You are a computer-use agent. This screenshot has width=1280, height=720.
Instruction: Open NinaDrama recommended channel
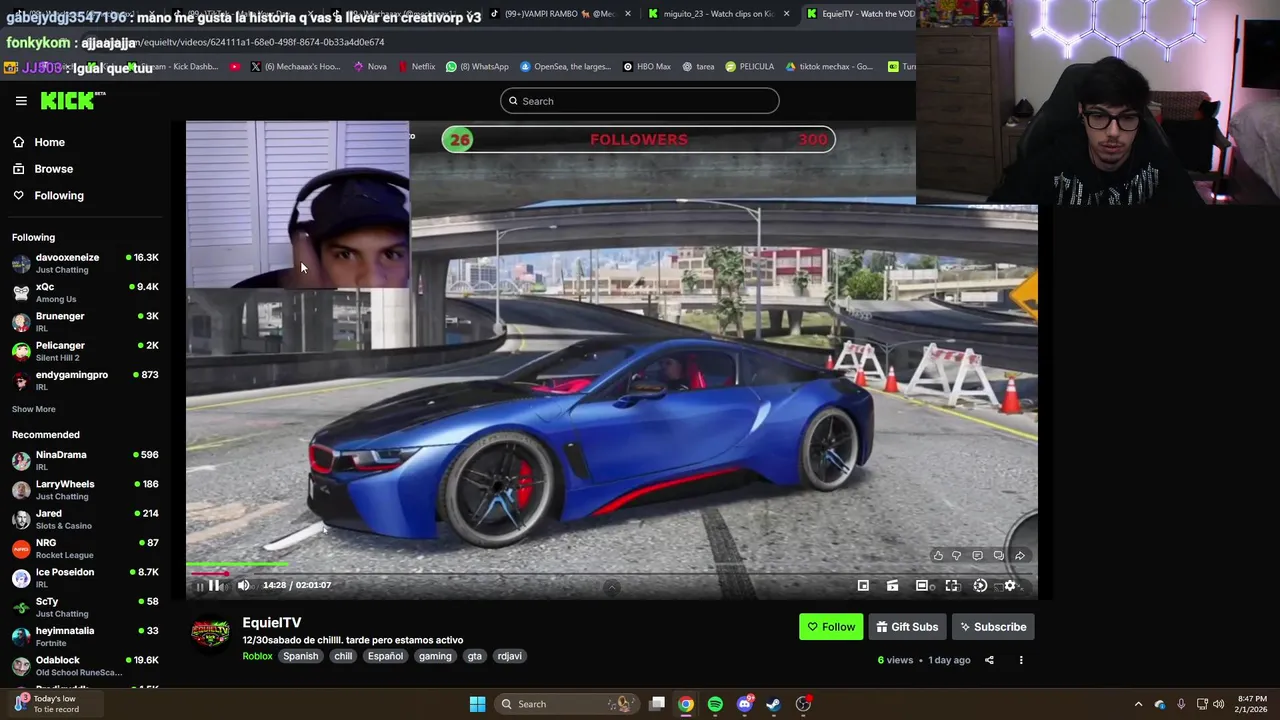tap(85, 460)
